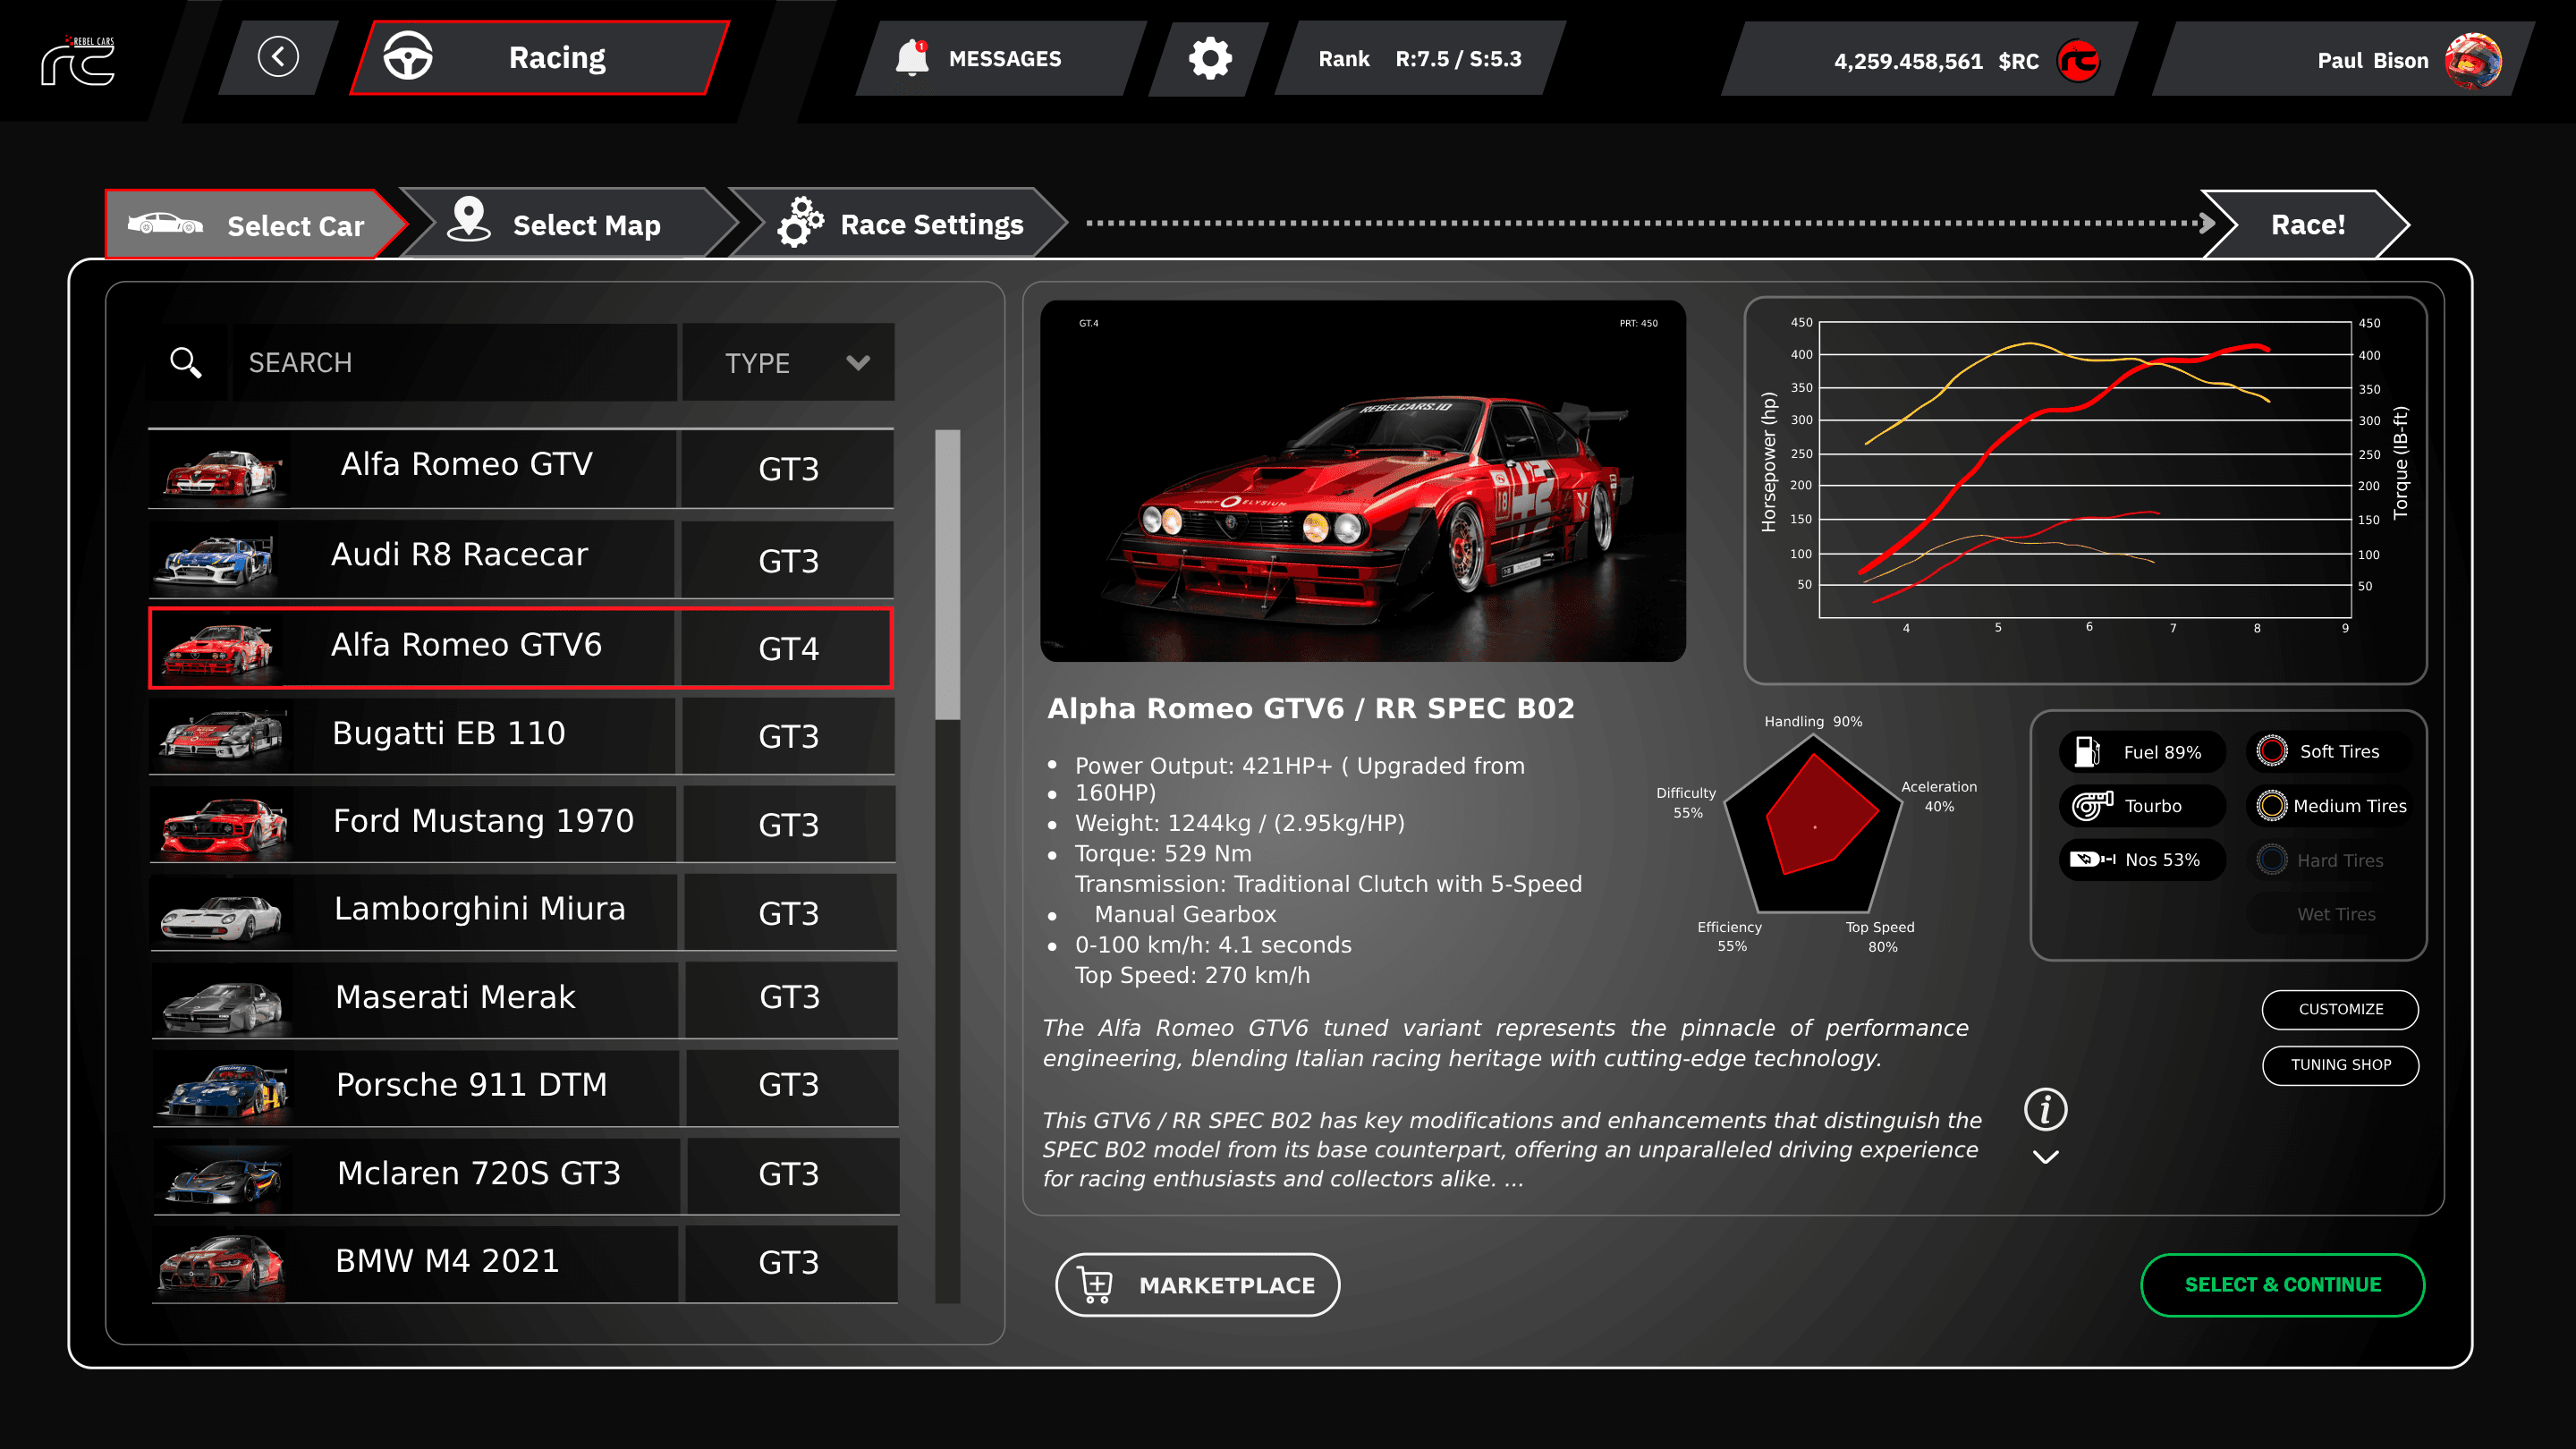Toggle the Tourbo upgrade
The width and height of the screenshot is (2576, 1449).
tap(2142, 805)
